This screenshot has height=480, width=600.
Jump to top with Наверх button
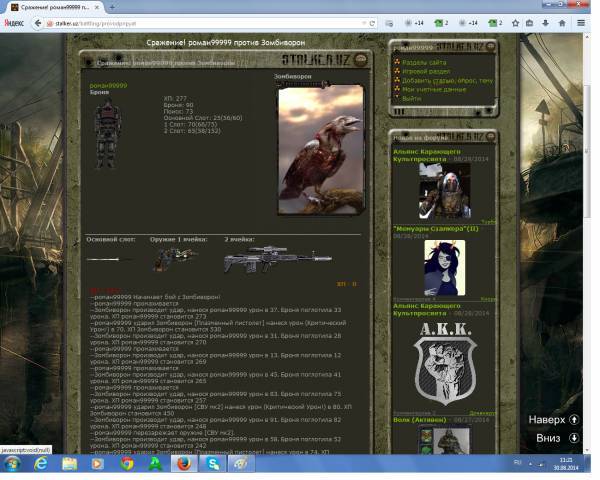click(x=553, y=420)
